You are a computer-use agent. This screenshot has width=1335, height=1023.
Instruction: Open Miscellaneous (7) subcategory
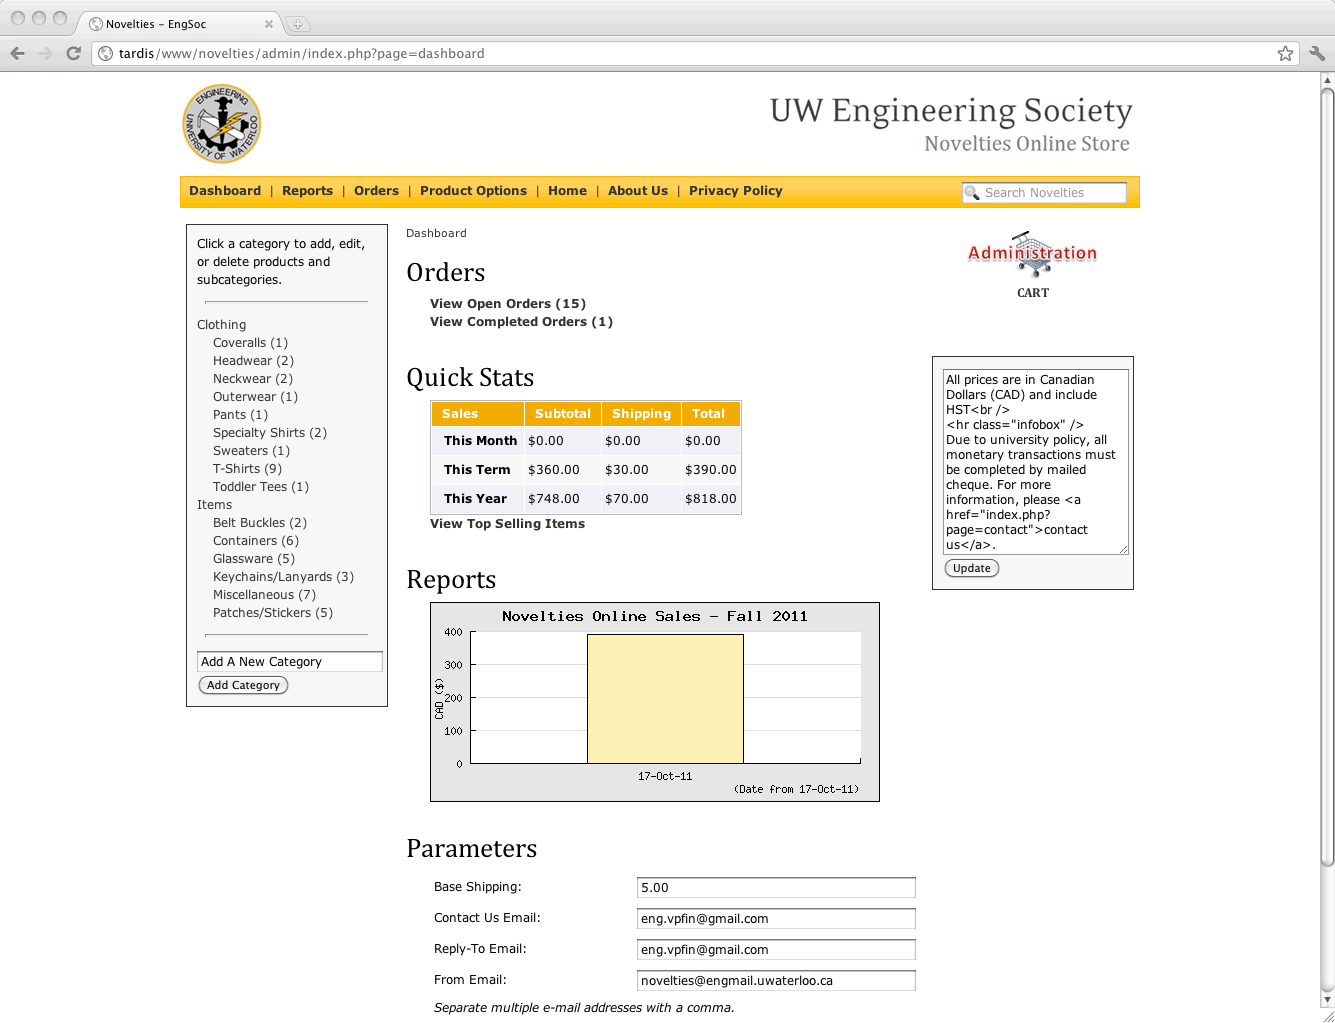point(264,595)
